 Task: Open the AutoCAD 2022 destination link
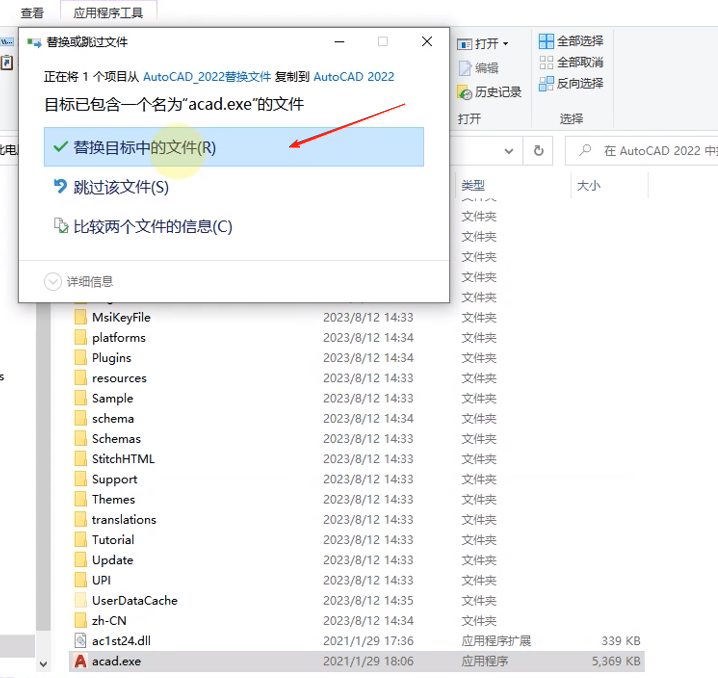[354, 76]
